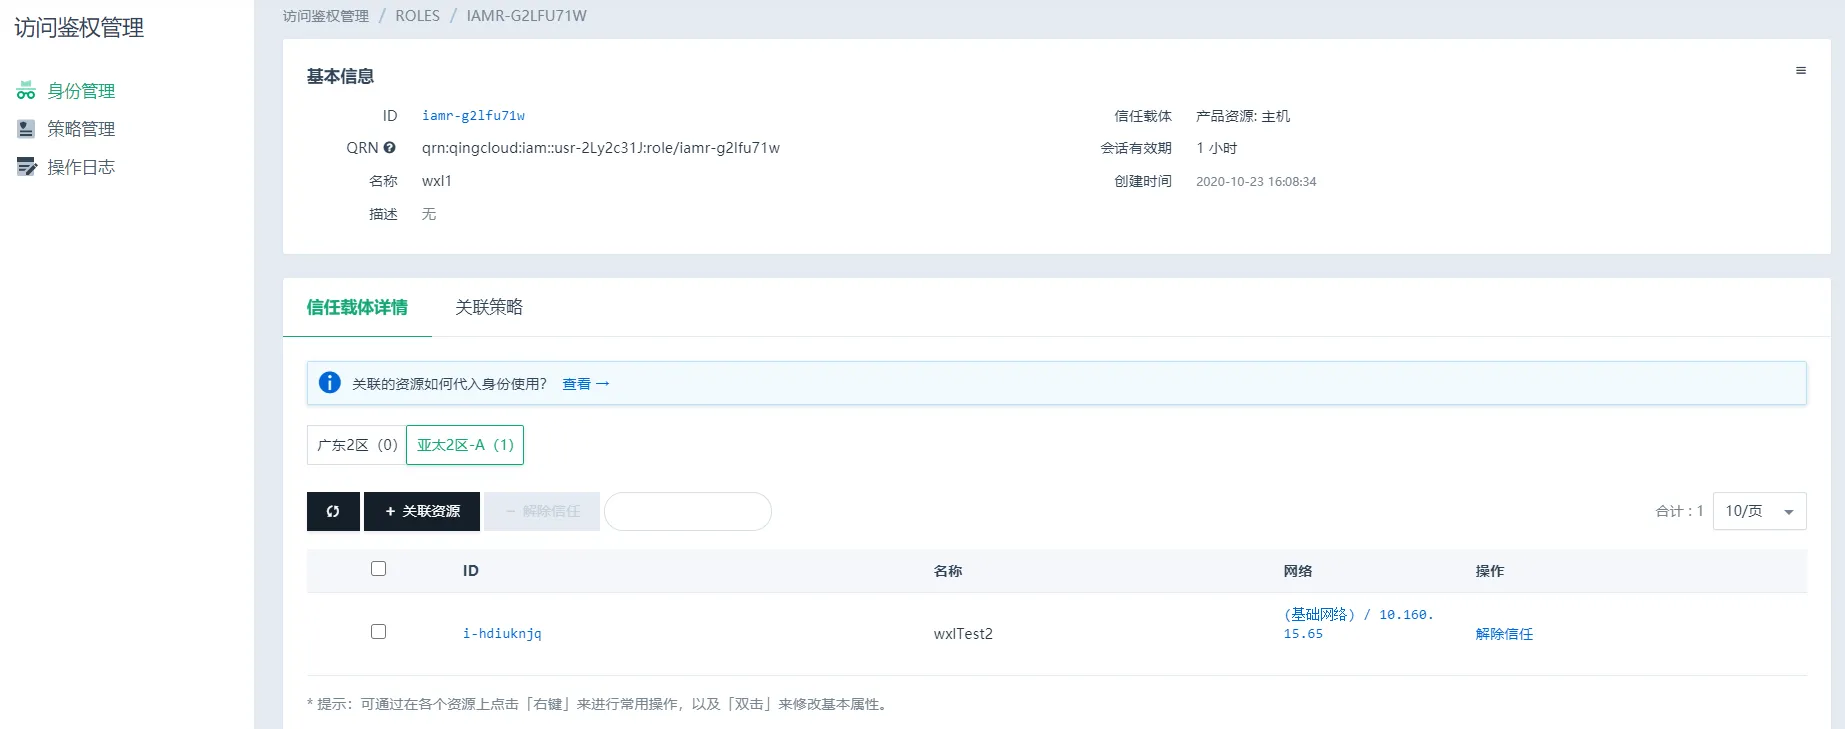Open the 10/页 page size dropdown
The height and width of the screenshot is (729, 1845).
tap(1760, 511)
